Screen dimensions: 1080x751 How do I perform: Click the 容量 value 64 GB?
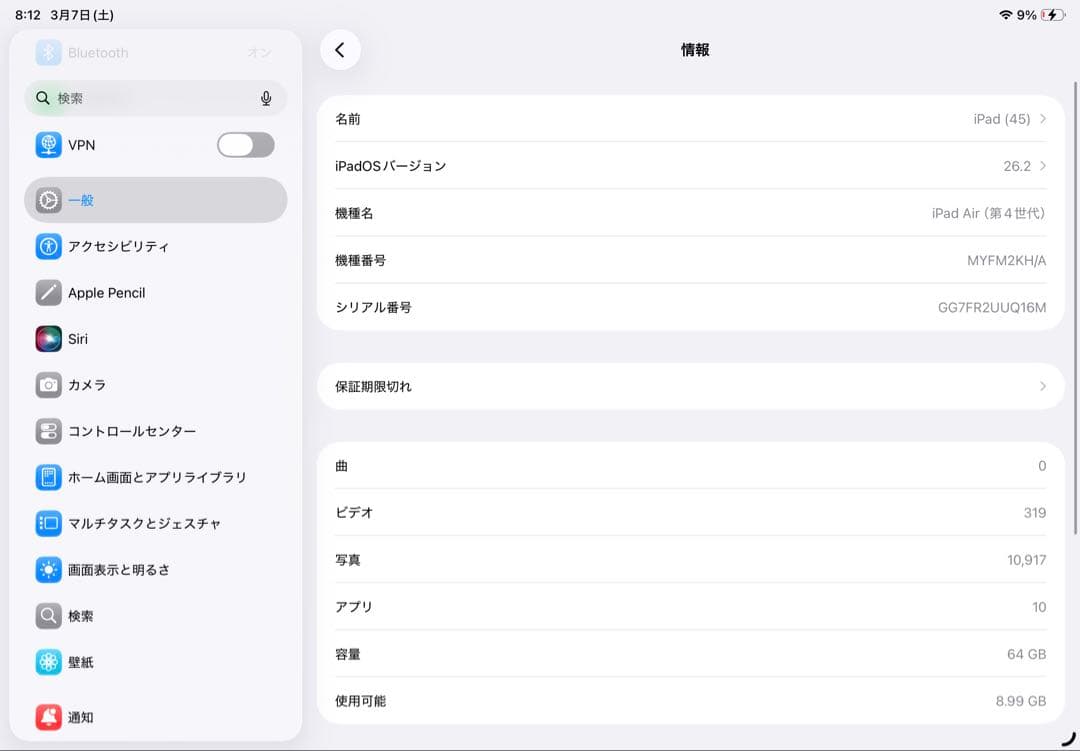coord(1026,654)
